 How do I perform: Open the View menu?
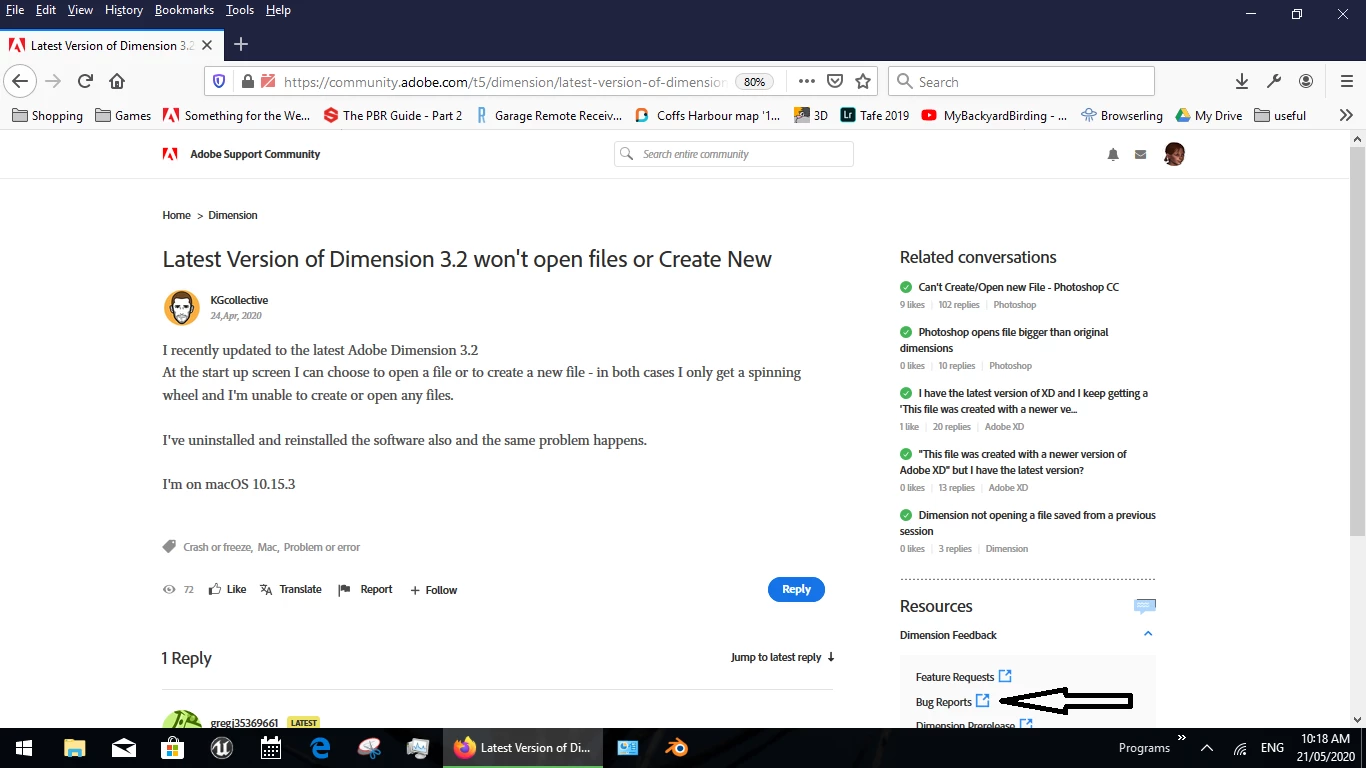(80, 10)
